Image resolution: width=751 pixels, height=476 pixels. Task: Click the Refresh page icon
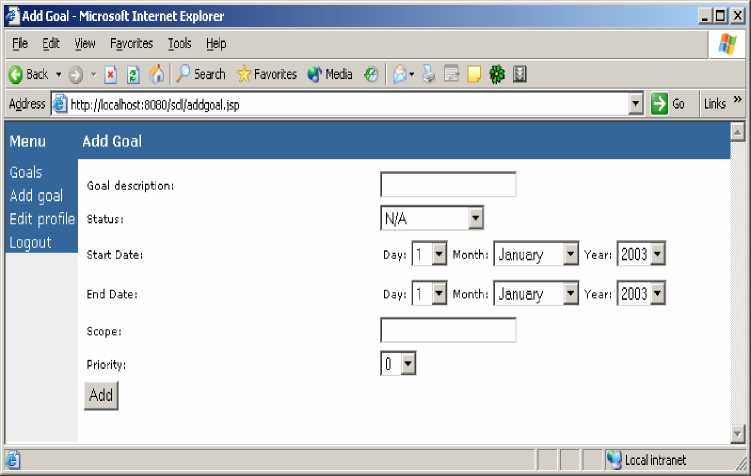(x=133, y=75)
